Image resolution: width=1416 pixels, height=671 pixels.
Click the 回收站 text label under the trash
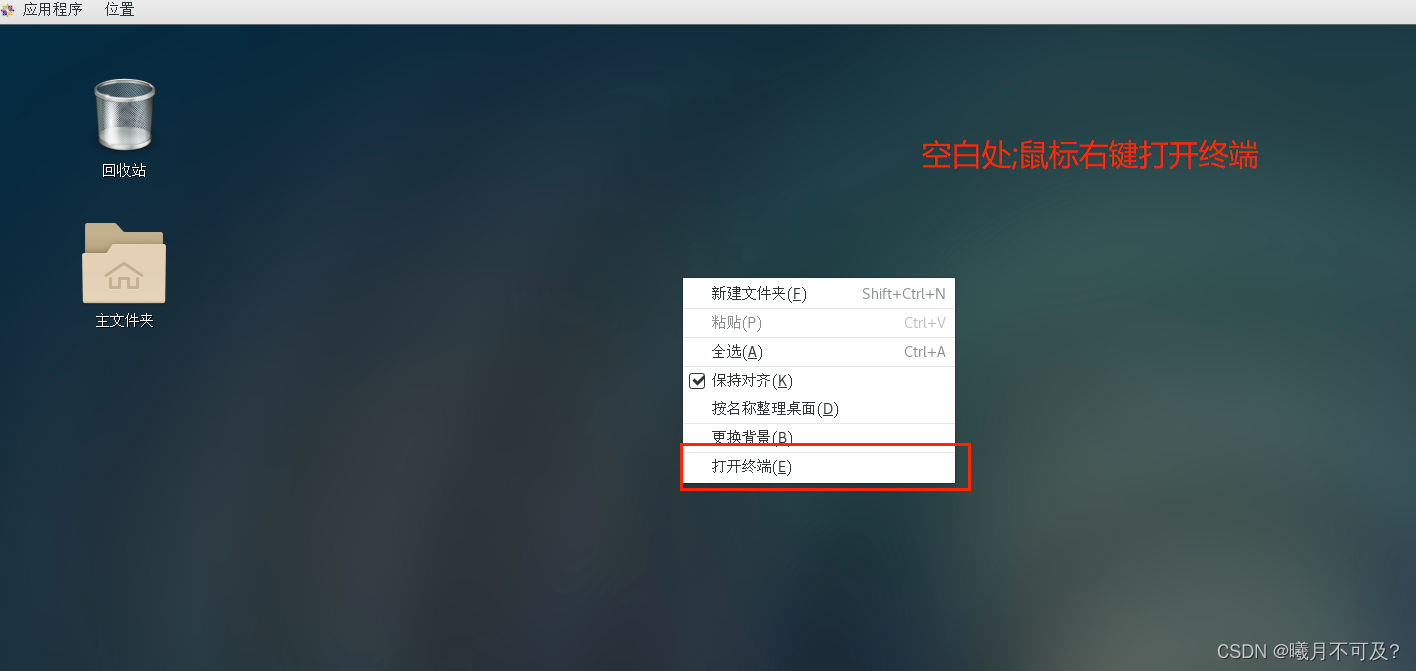pyautogui.click(x=124, y=170)
